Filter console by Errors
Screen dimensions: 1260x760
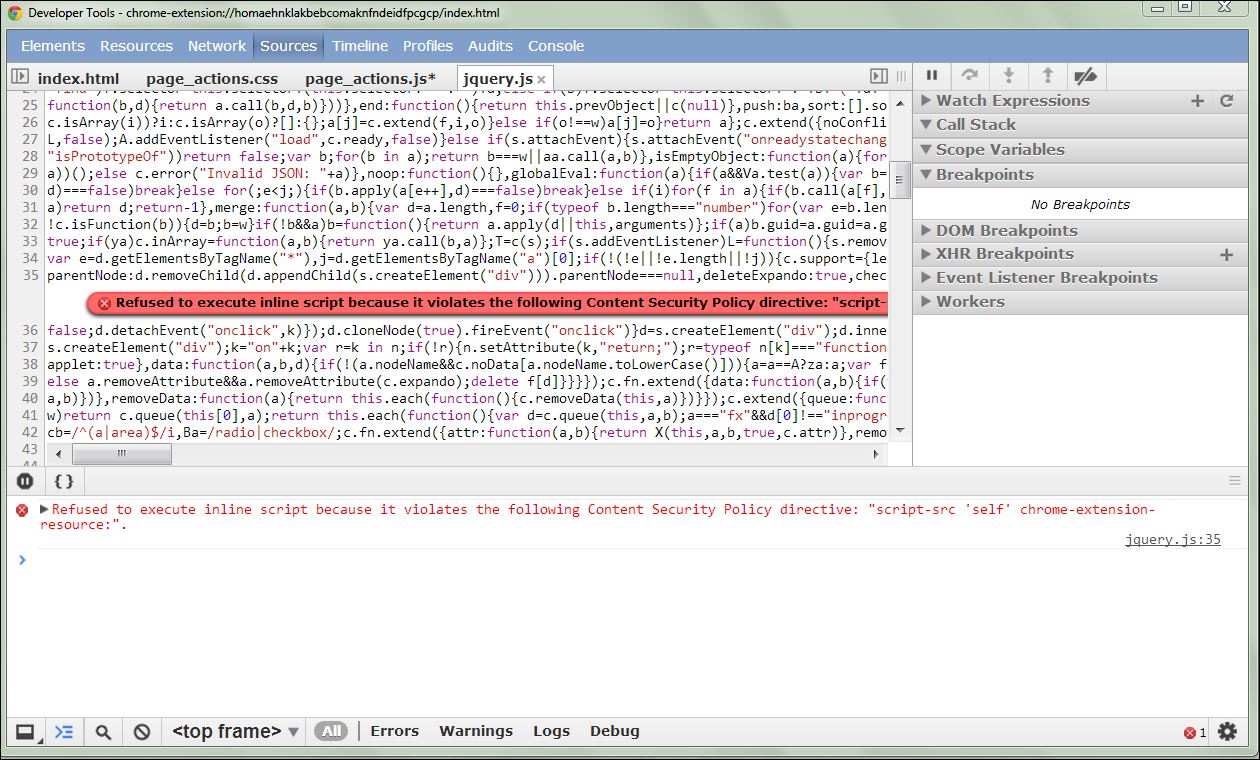pyautogui.click(x=394, y=731)
